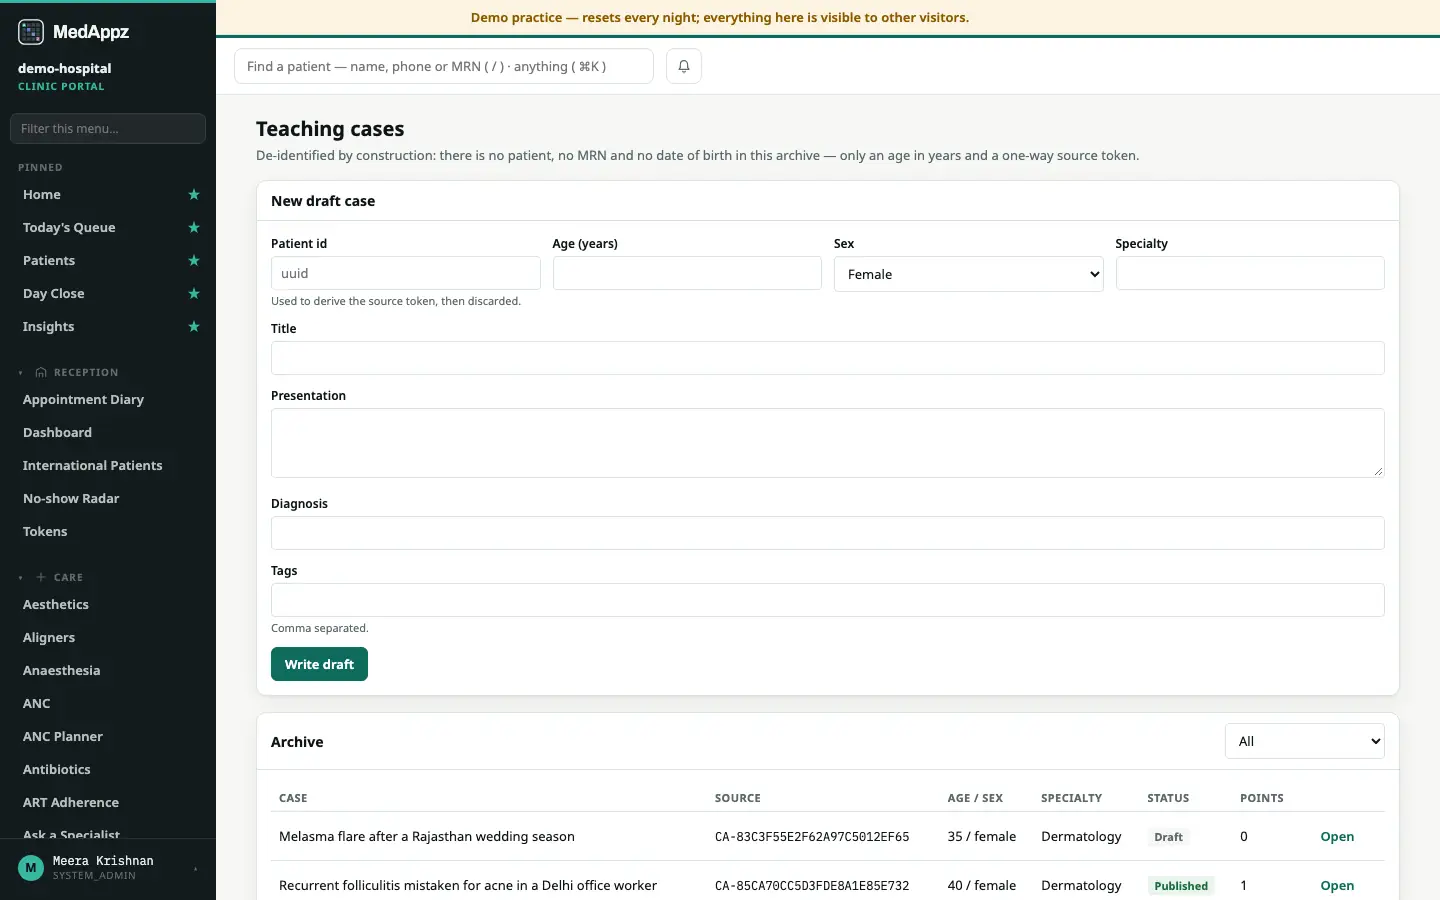
Task: Open the Sex dropdown
Action: [x=968, y=274]
